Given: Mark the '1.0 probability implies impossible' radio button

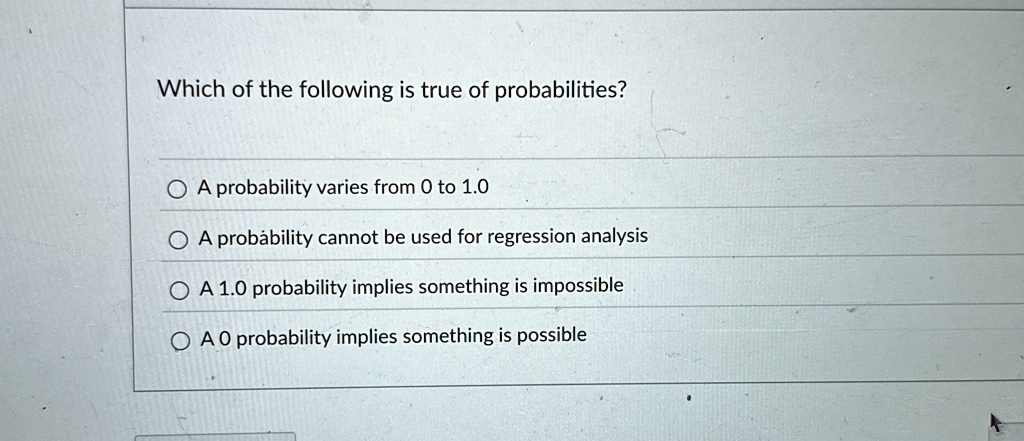Looking at the screenshot, I should coord(179,291).
